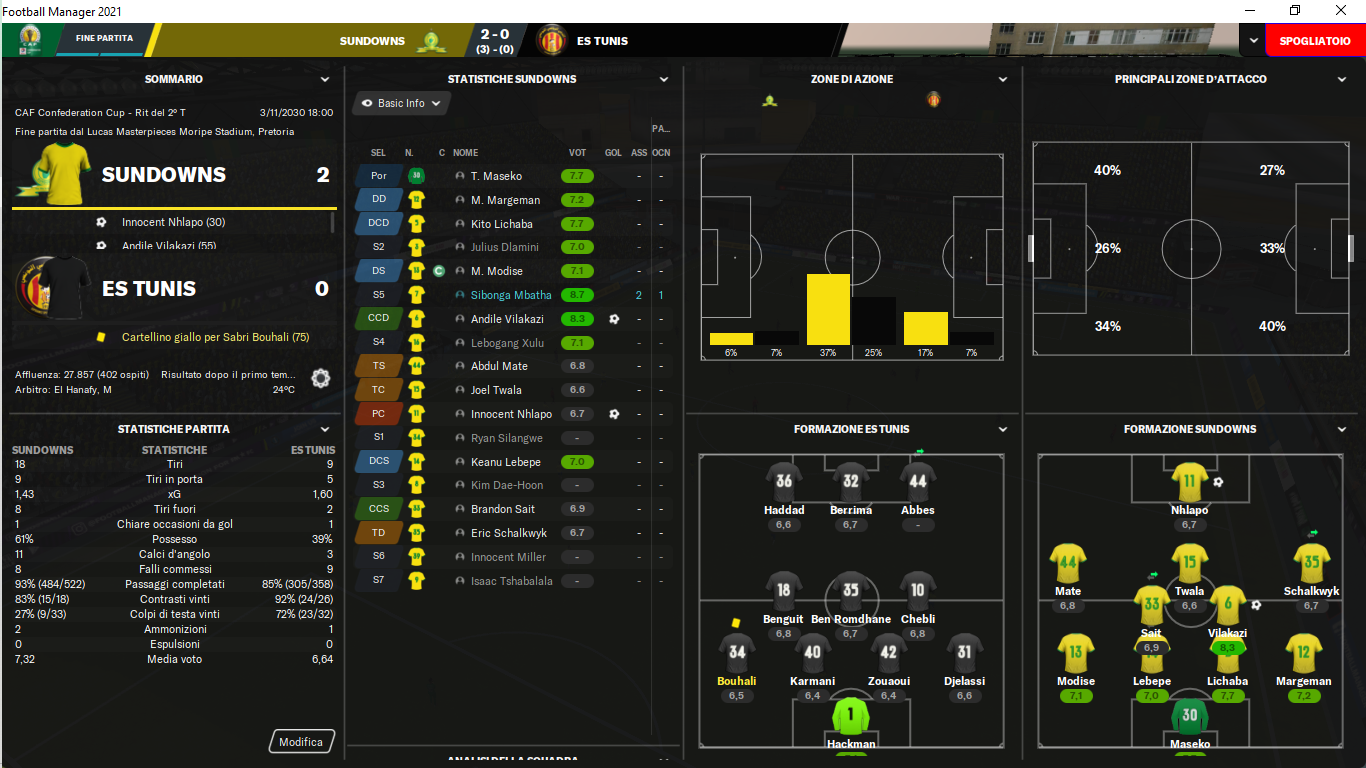Image resolution: width=1366 pixels, height=768 pixels.
Task: Click the Sundowns team name in Sommario
Action: [164, 175]
